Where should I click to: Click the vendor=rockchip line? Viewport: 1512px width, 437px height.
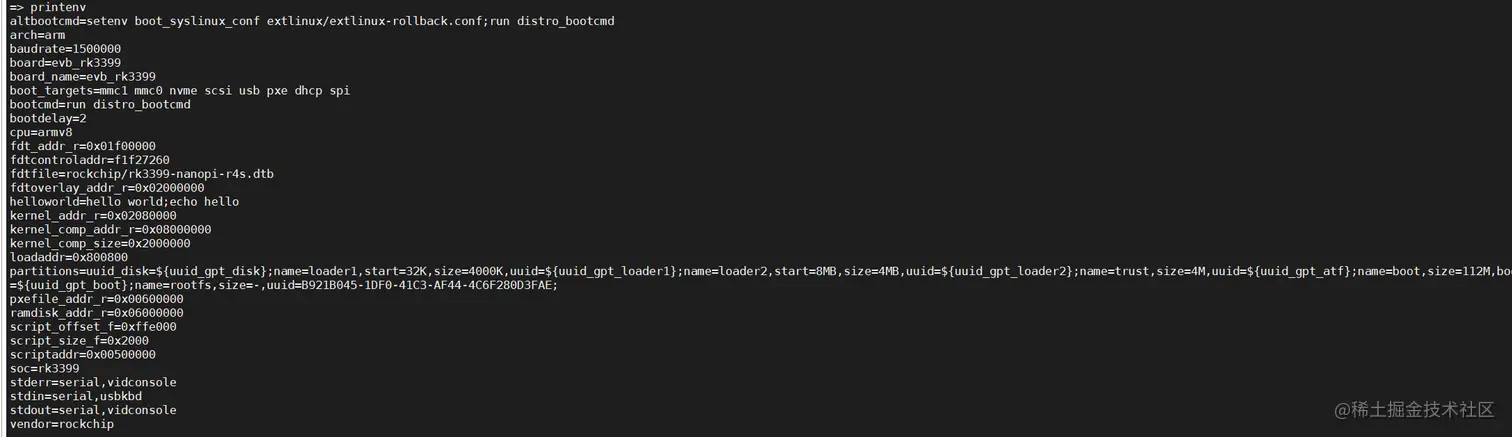[62, 424]
